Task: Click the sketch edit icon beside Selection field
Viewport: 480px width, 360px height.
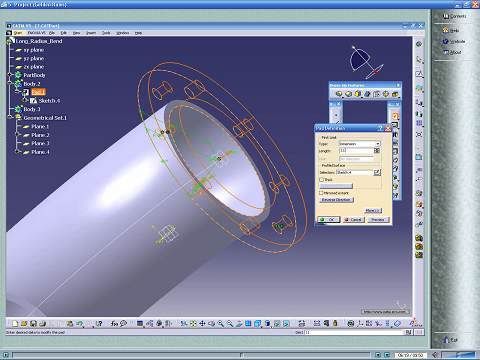Action: [377, 172]
